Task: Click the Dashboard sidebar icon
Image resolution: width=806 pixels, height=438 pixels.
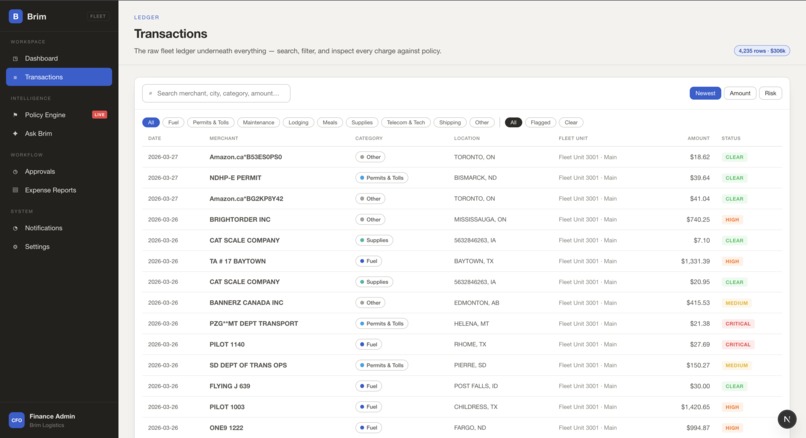Action: pos(15,59)
